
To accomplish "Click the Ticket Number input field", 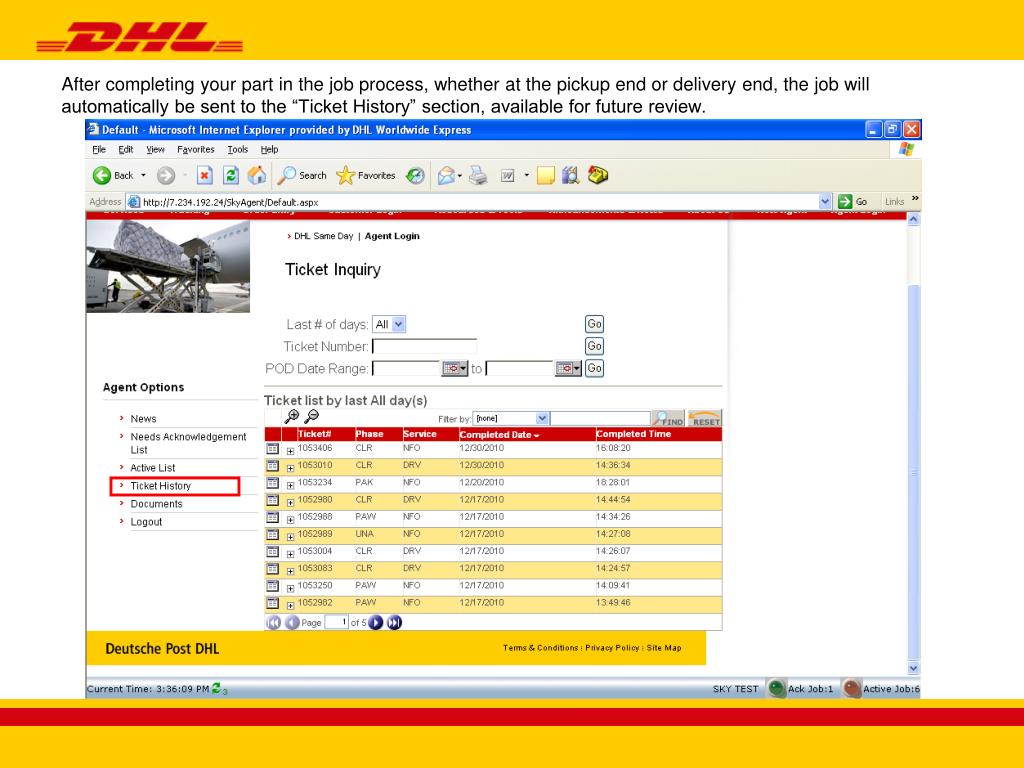I will [424, 346].
